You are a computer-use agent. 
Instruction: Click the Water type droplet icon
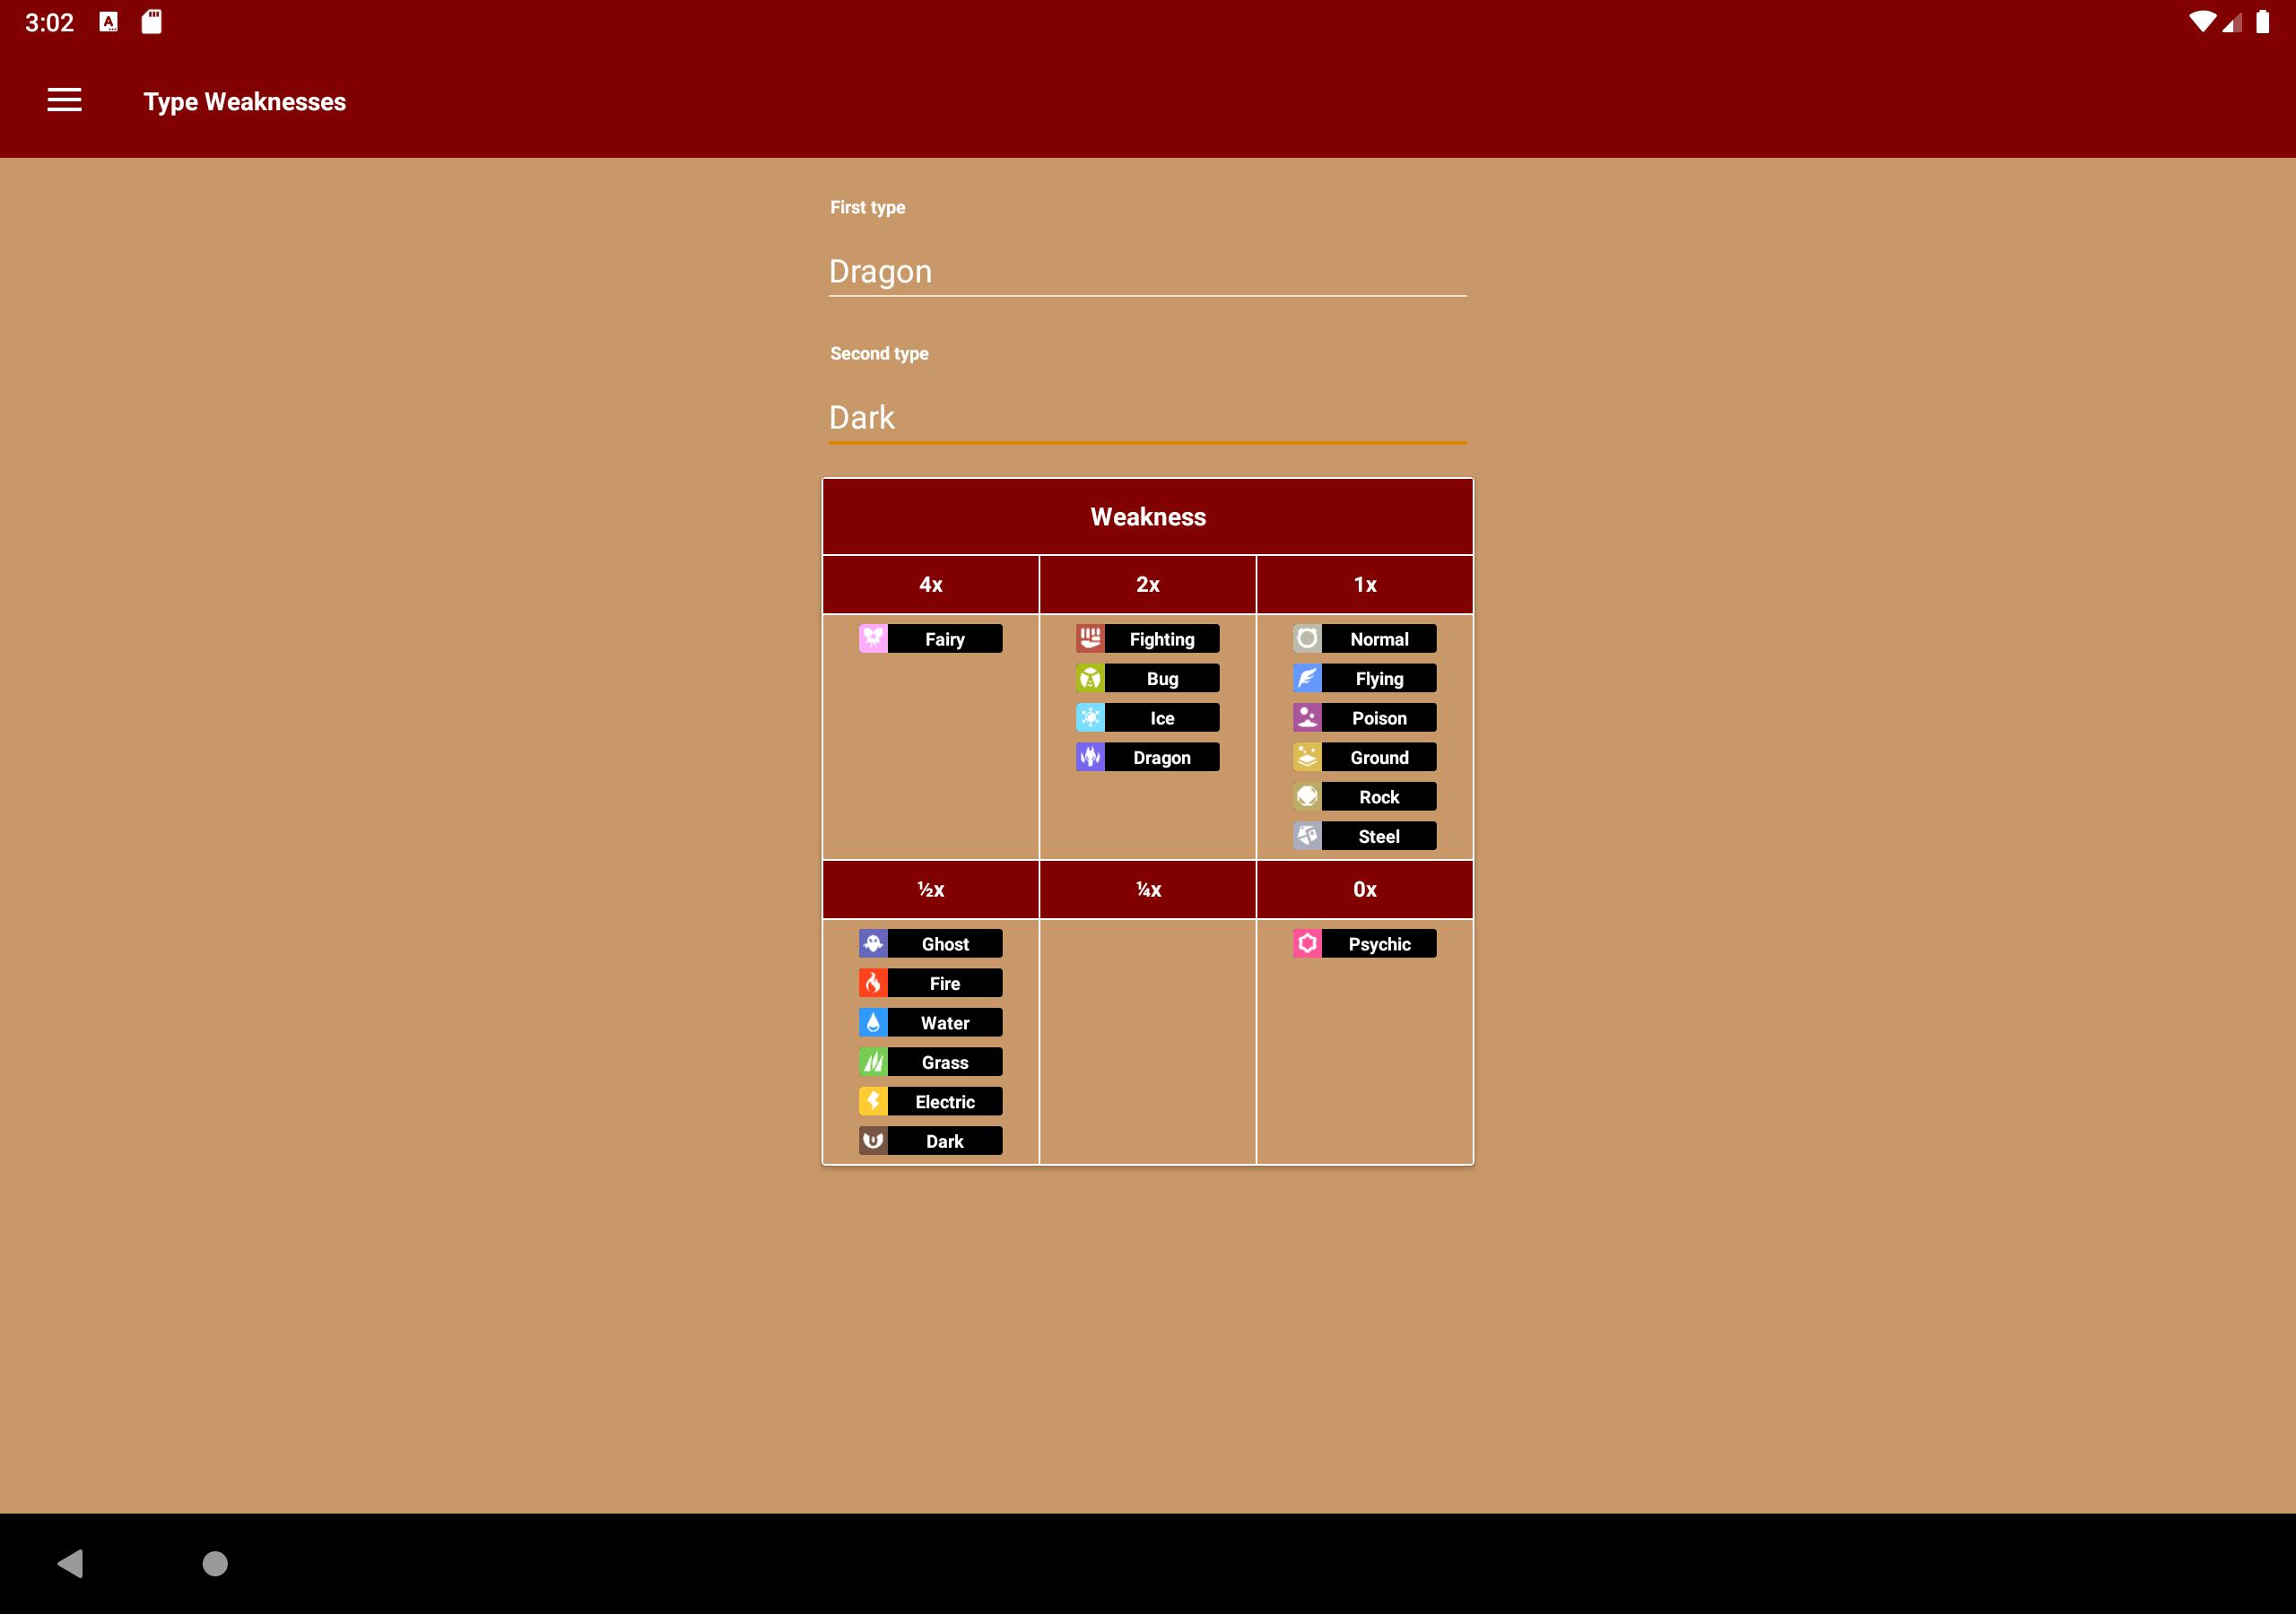[x=873, y=1023]
